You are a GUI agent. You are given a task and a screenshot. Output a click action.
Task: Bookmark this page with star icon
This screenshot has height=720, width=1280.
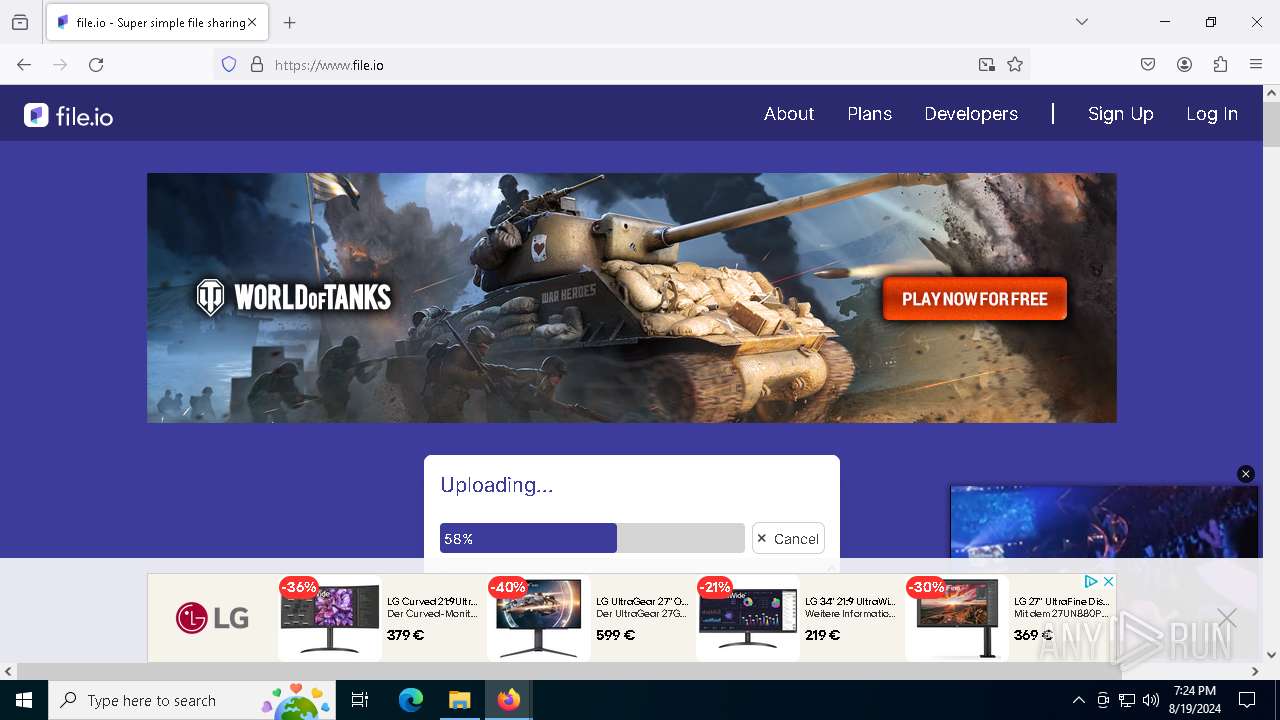pos(1015,65)
